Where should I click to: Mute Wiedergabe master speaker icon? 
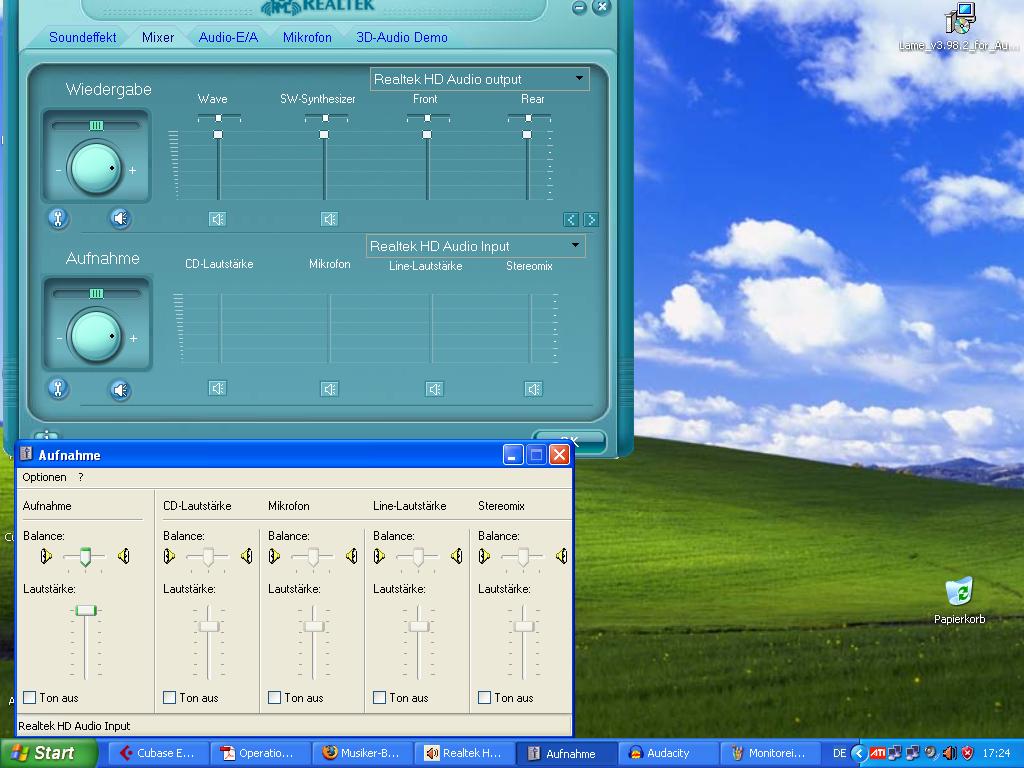(120, 218)
